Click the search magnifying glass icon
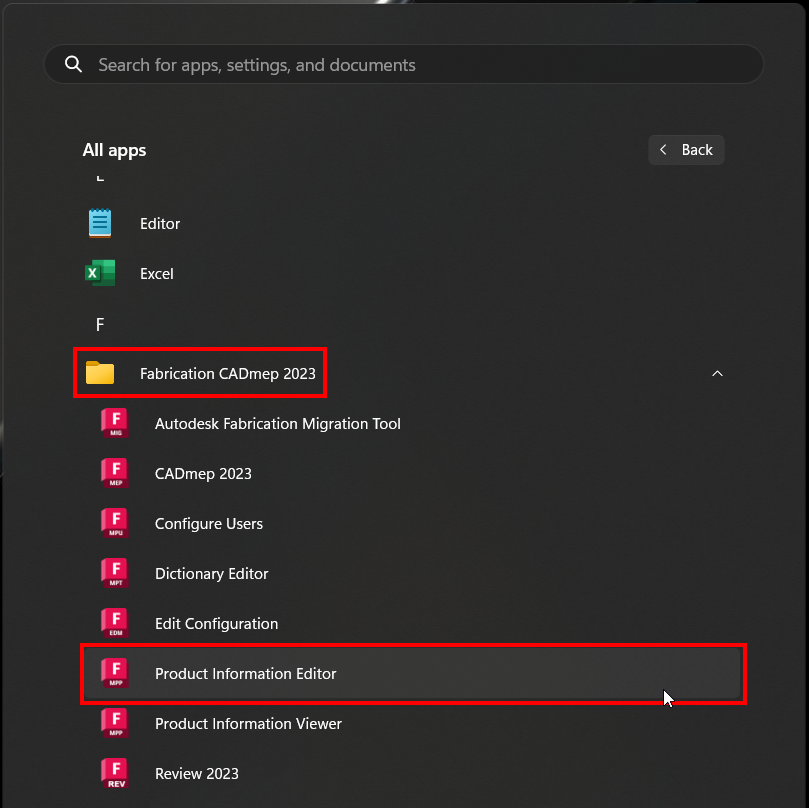Image resolution: width=809 pixels, height=808 pixels. pos(73,63)
